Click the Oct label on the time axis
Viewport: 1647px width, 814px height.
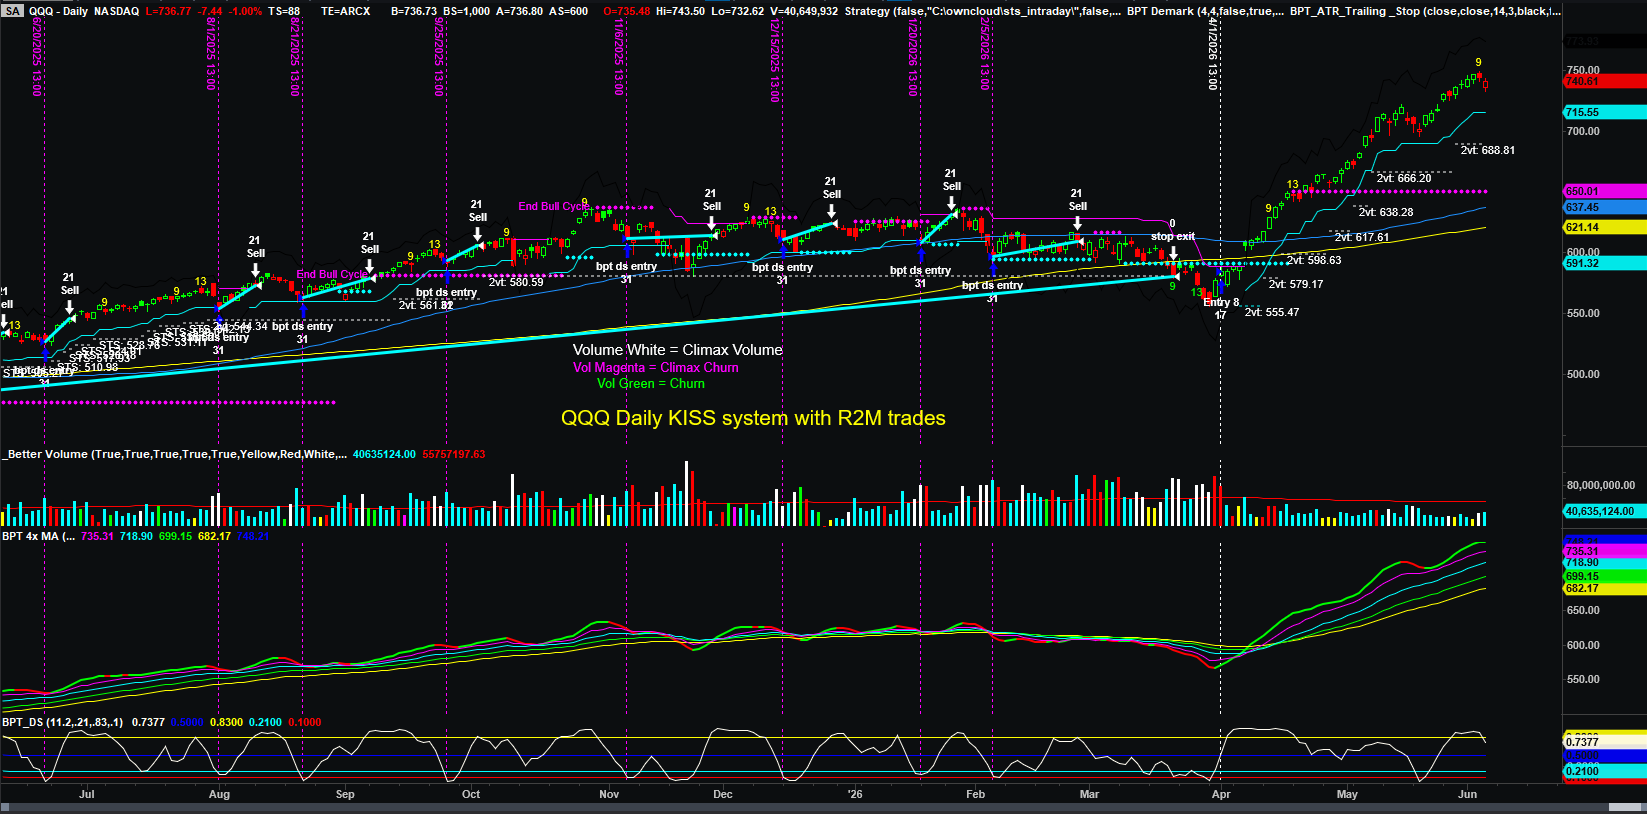coord(471,794)
